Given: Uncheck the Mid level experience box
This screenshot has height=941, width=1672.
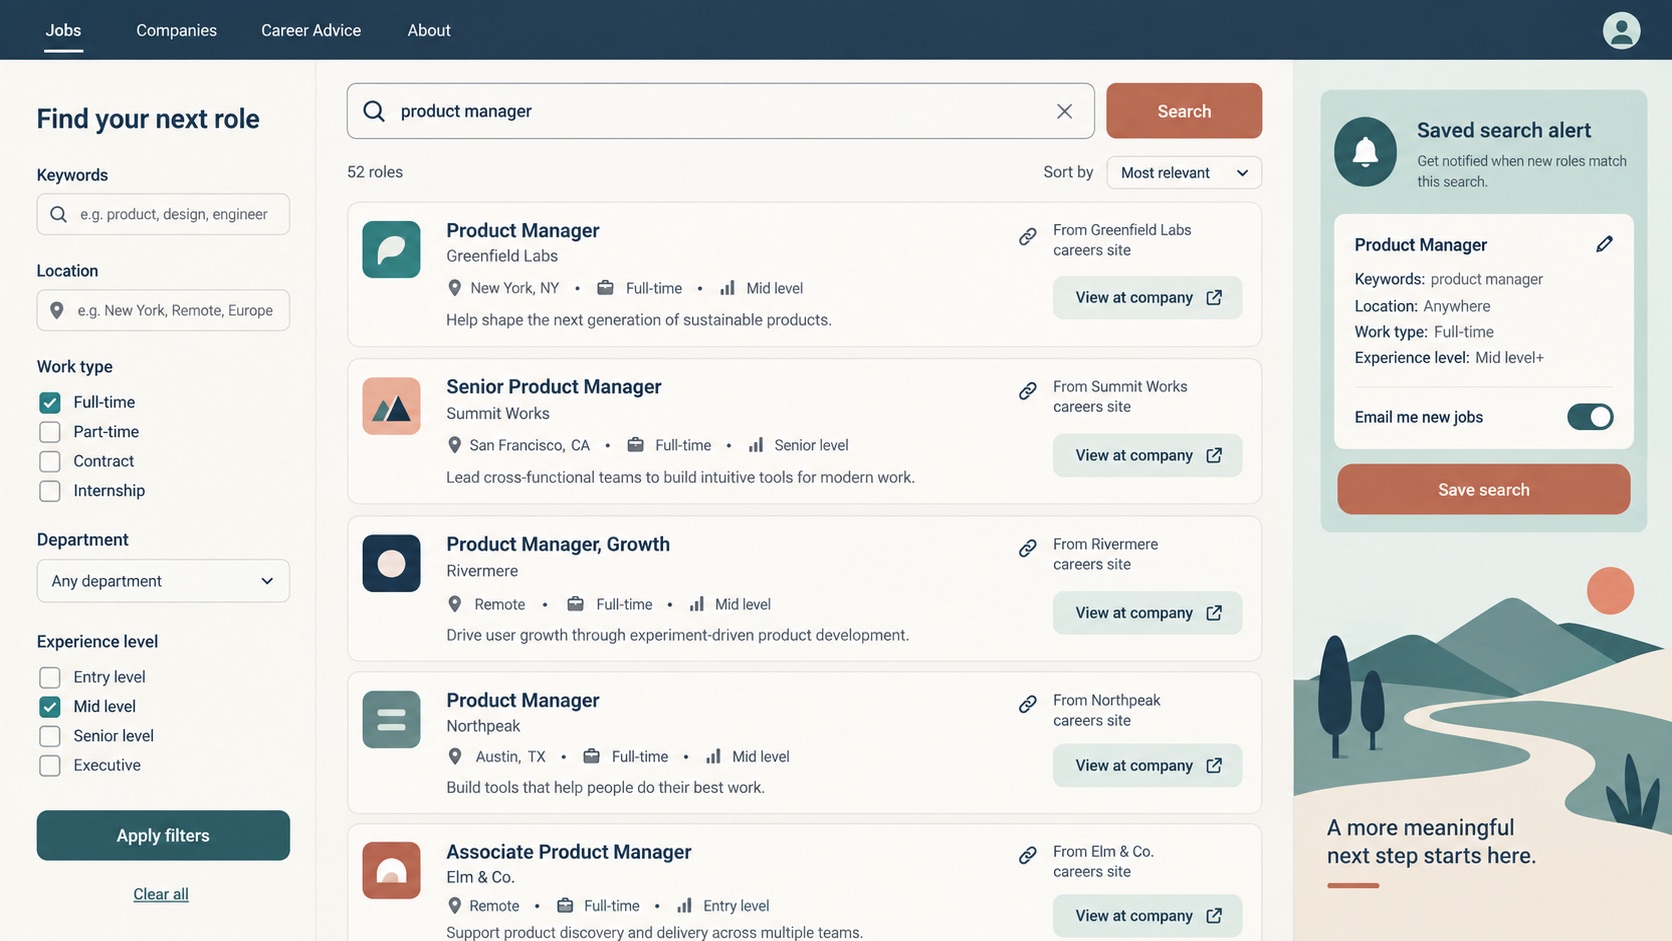Looking at the screenshot, I should tap(50, 707).
